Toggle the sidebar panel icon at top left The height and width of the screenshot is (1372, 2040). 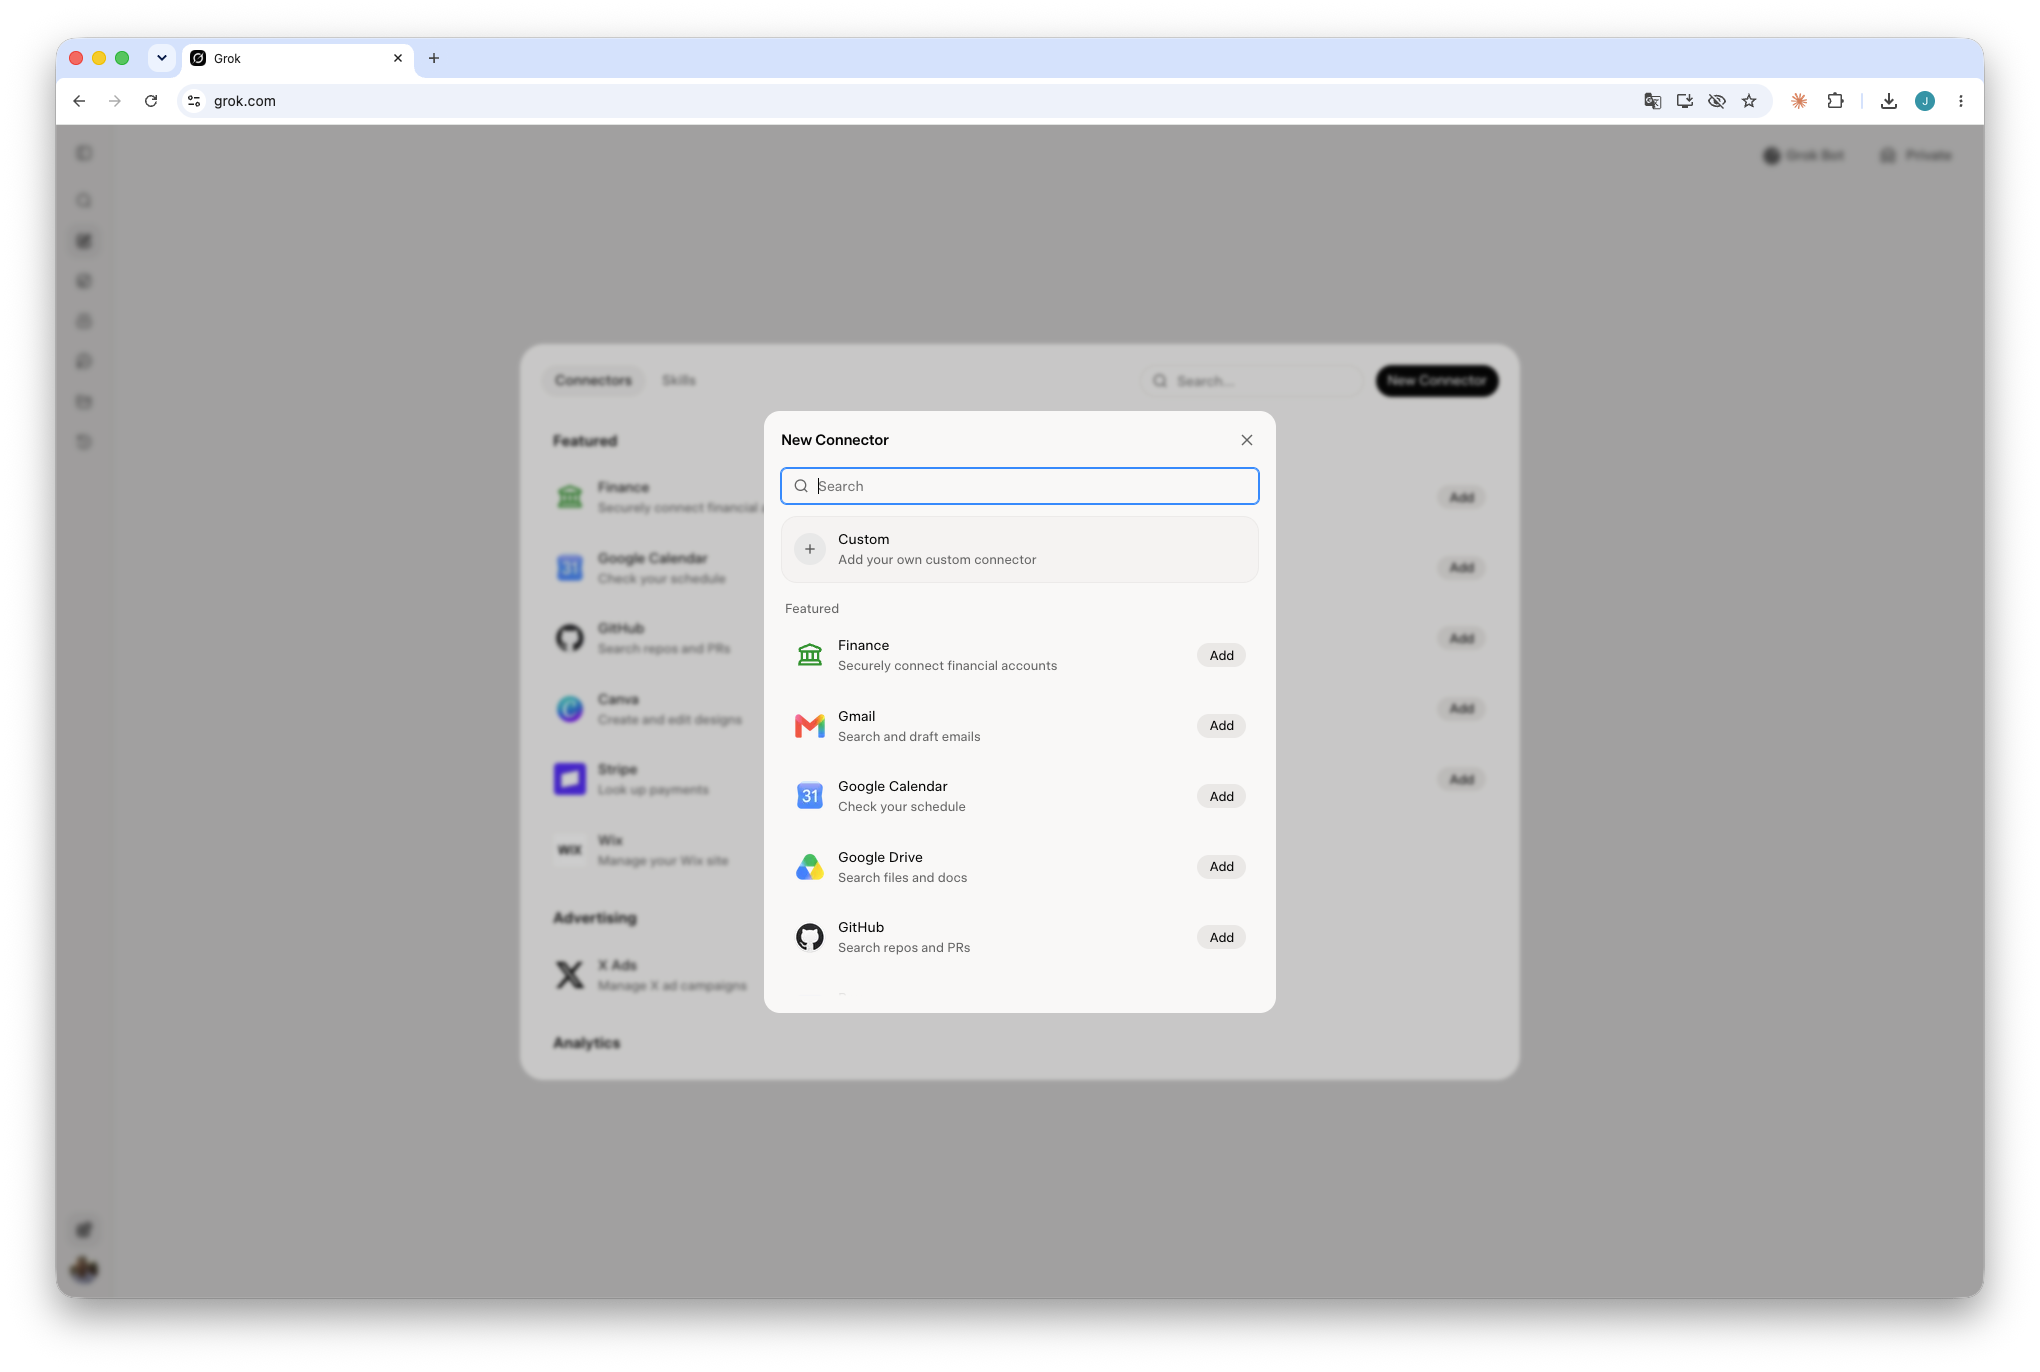click(84, 153)
